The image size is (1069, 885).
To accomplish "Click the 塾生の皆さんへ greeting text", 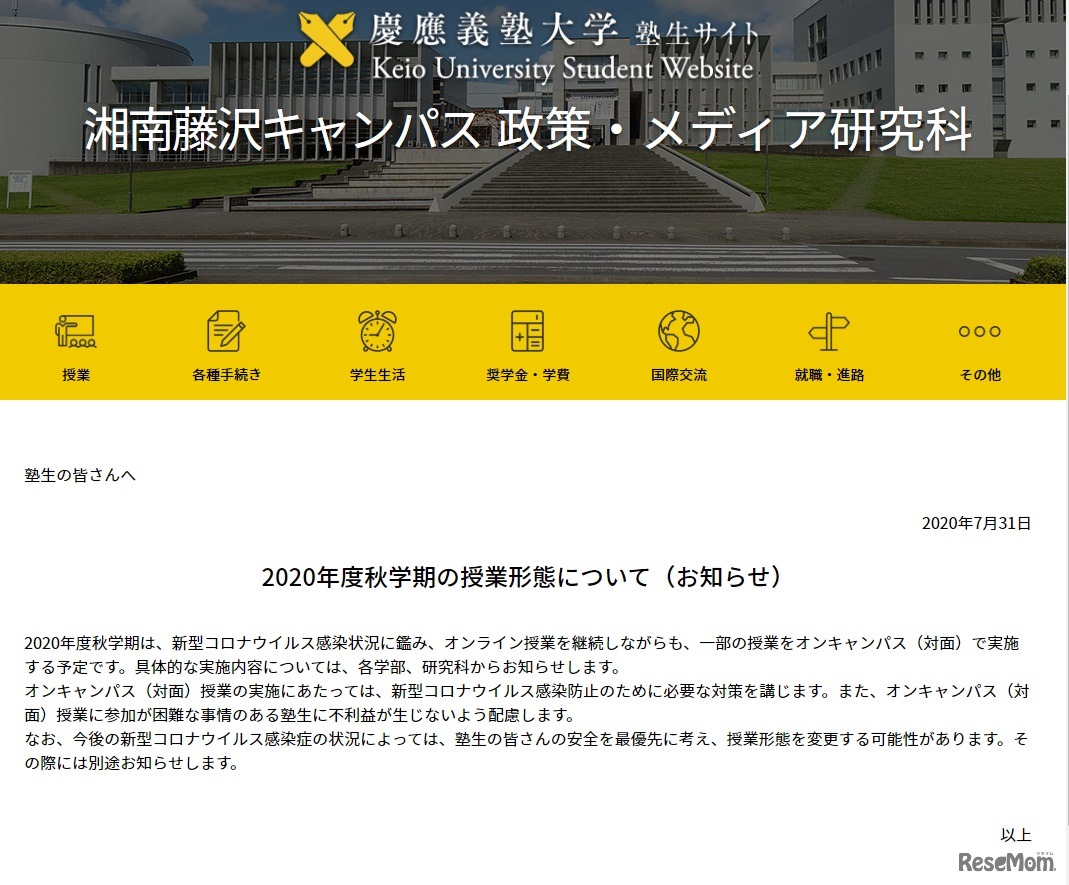I will pos(80,476).
